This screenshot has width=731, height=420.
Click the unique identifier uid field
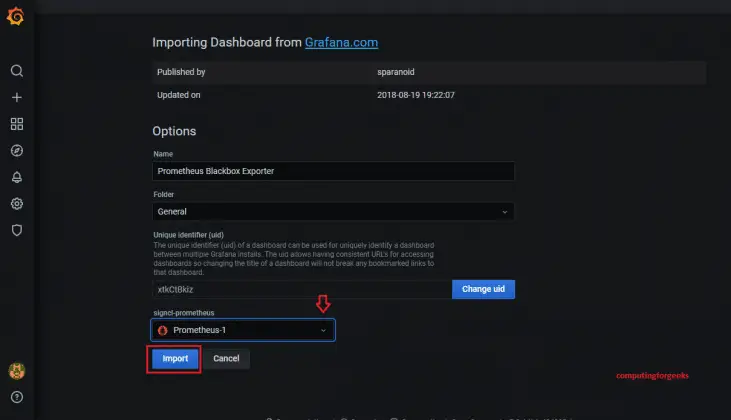(x=300, y=289)
